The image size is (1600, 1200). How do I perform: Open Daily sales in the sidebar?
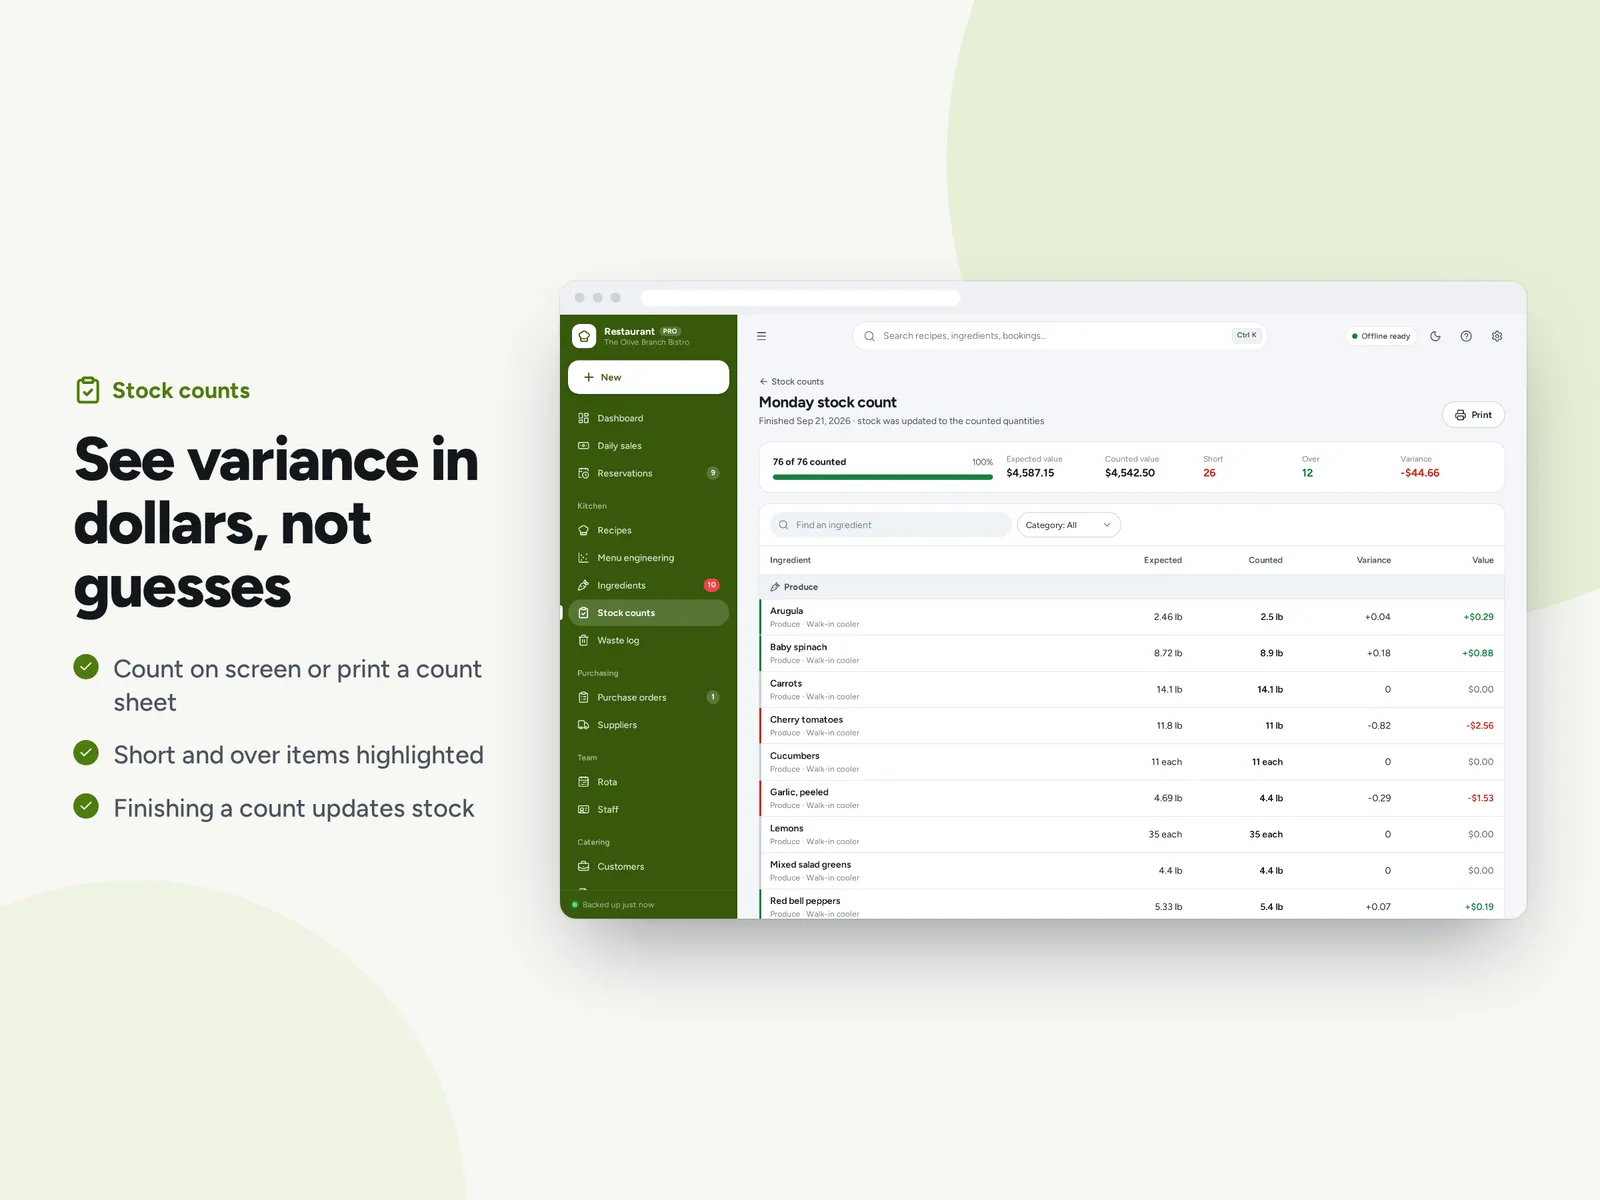(x=648, y=446)
